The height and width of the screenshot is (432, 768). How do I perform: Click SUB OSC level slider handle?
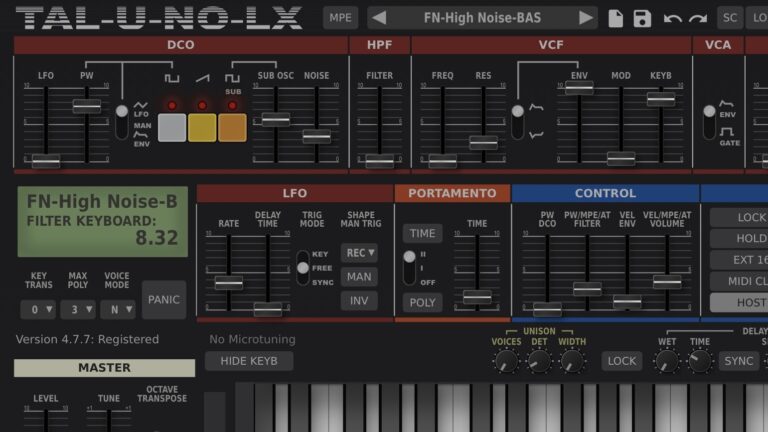(276, 119)
